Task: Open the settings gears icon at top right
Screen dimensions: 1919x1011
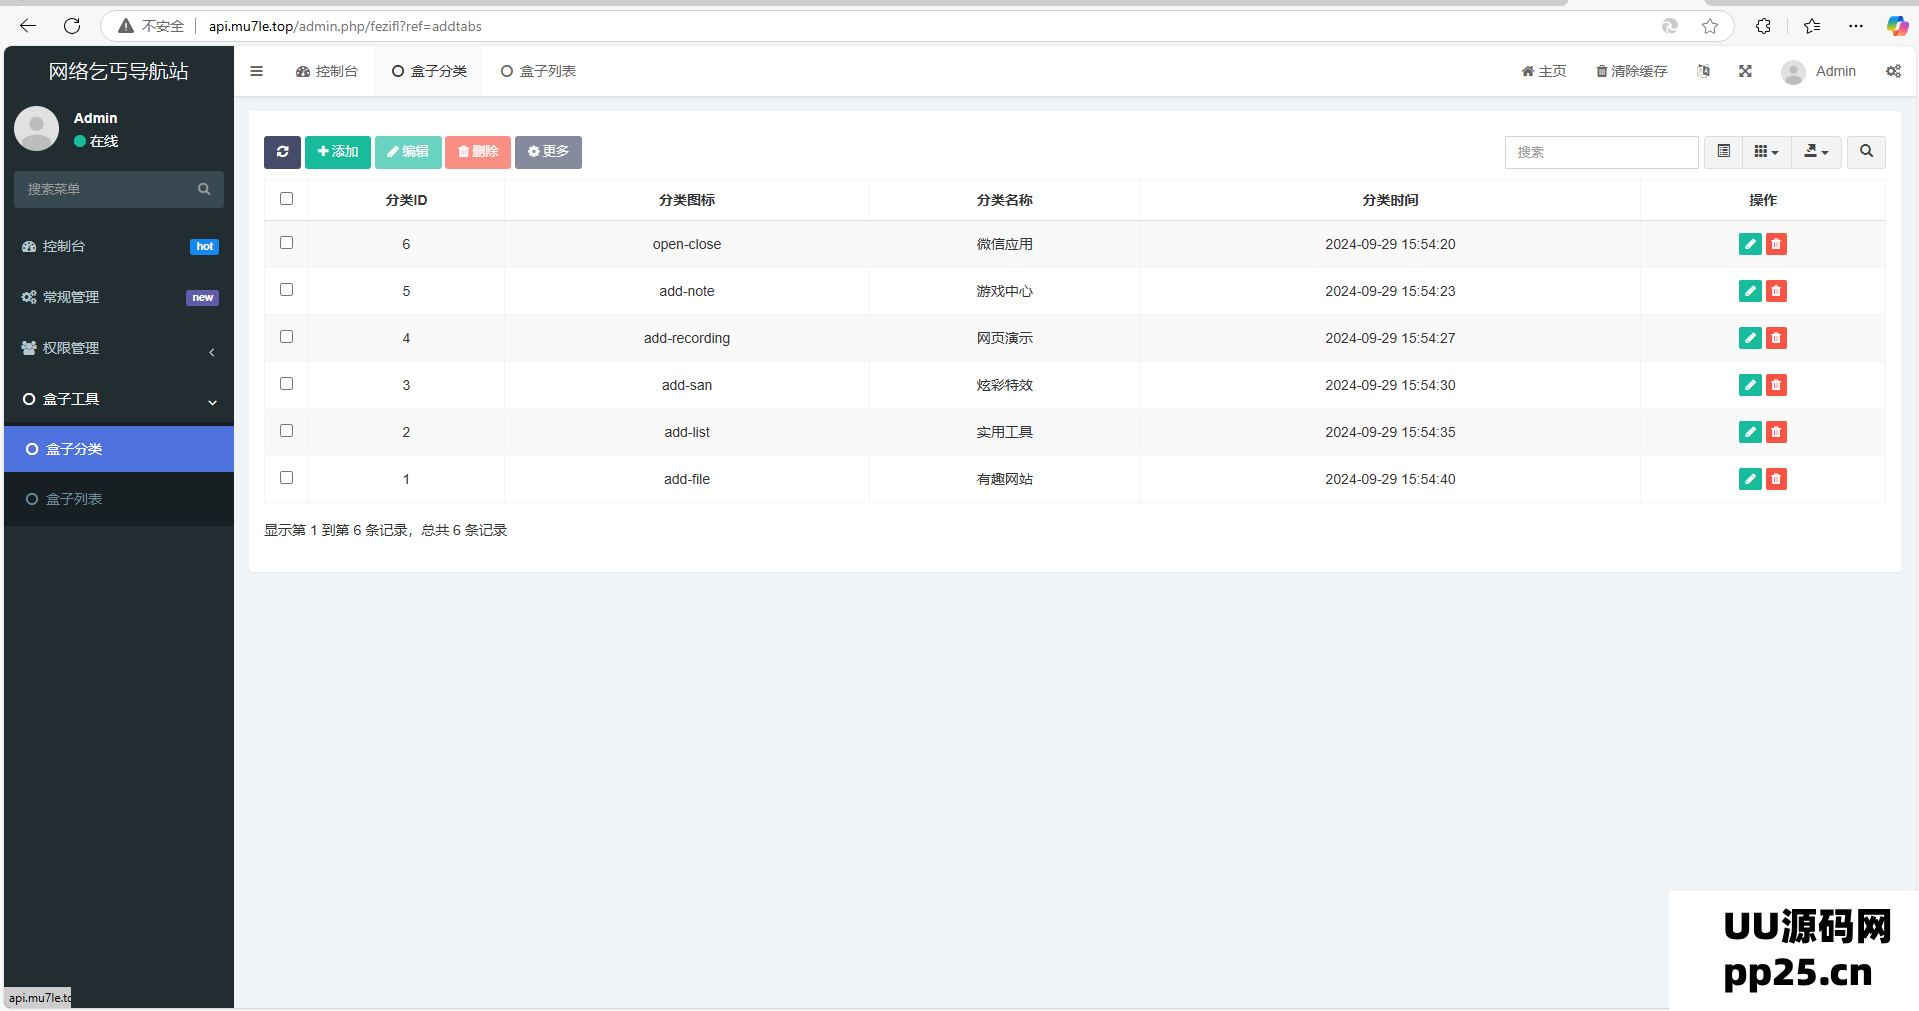Action: coord(1893,71)
